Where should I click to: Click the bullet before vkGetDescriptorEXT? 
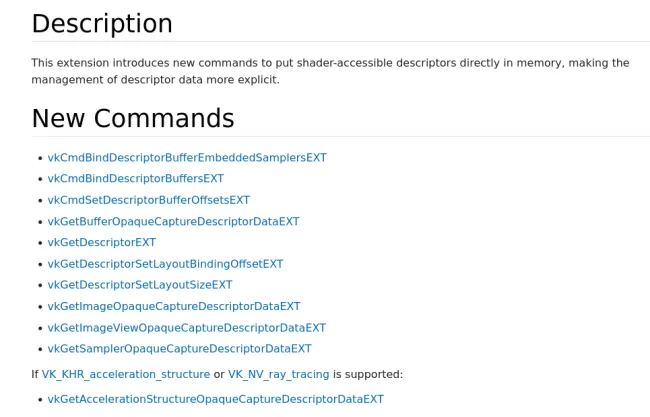point(40,243)
